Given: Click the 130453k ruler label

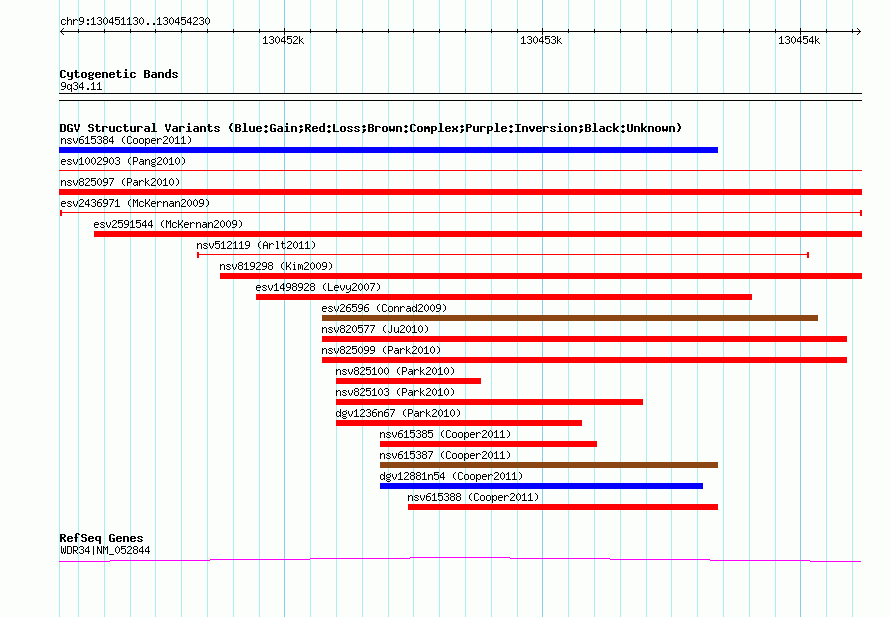Looking at the screenshot, I should point(541,40).
